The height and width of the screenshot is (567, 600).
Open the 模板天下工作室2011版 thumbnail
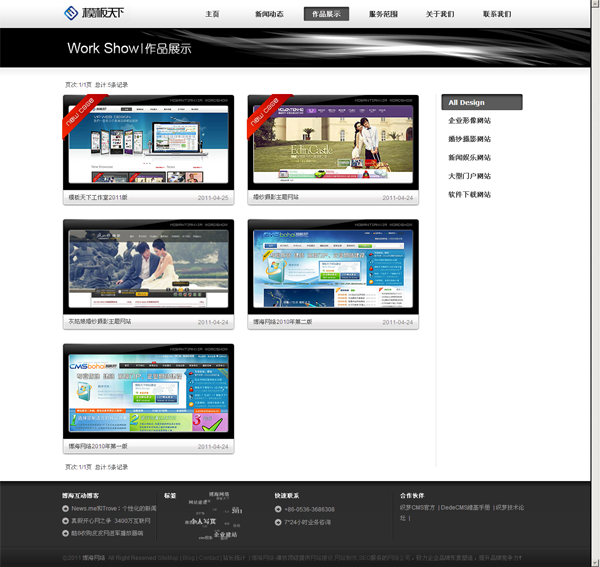[x=148, y=143]
